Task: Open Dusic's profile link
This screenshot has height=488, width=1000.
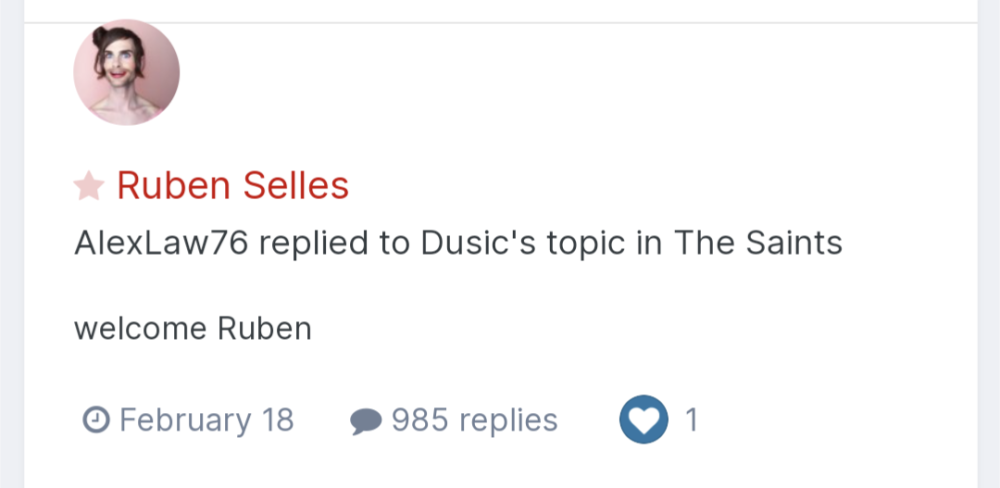Action: 461,243
